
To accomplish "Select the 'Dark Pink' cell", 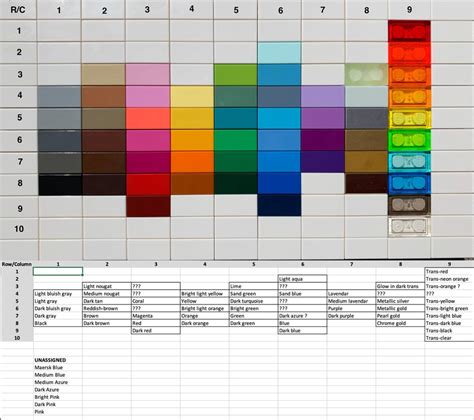I will coord(58,404).
